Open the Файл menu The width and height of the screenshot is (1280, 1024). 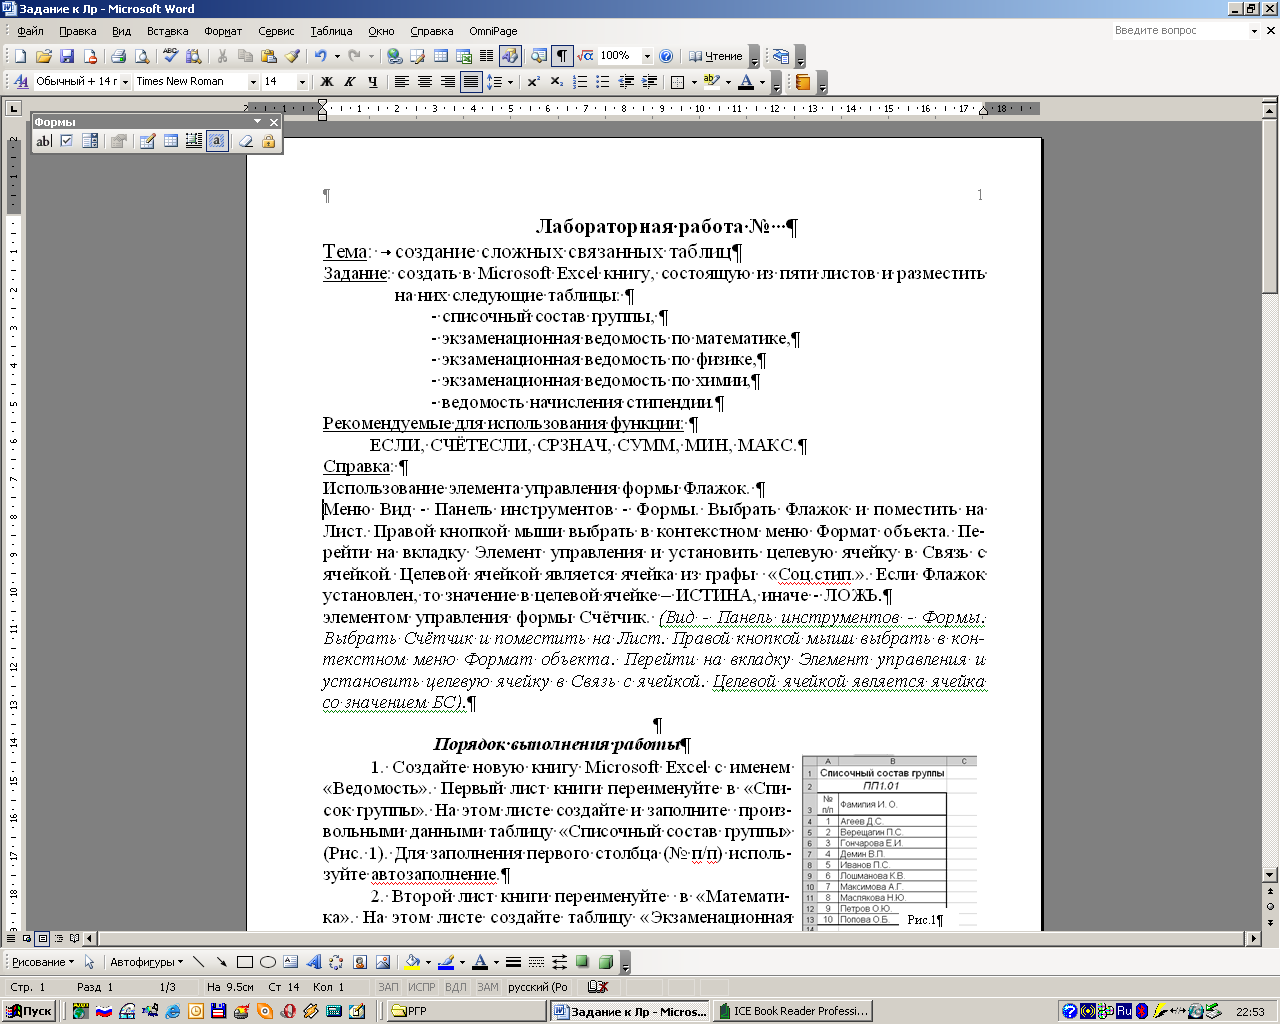click(x=30, y=31)
